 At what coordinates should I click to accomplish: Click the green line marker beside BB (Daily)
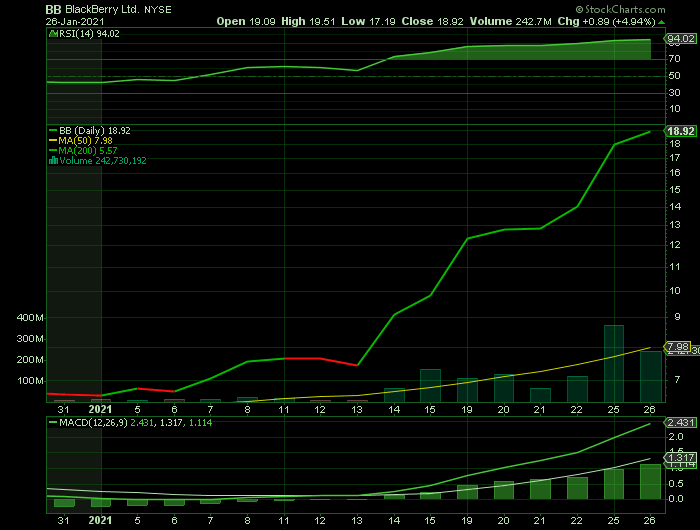click(54, 130)
